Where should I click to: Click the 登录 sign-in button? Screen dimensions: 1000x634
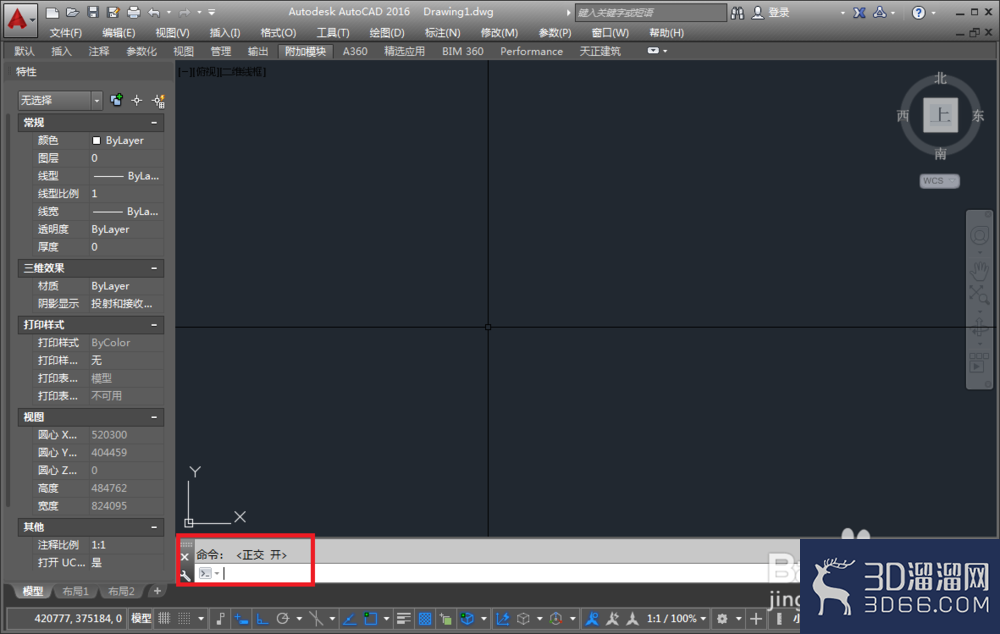771,13
